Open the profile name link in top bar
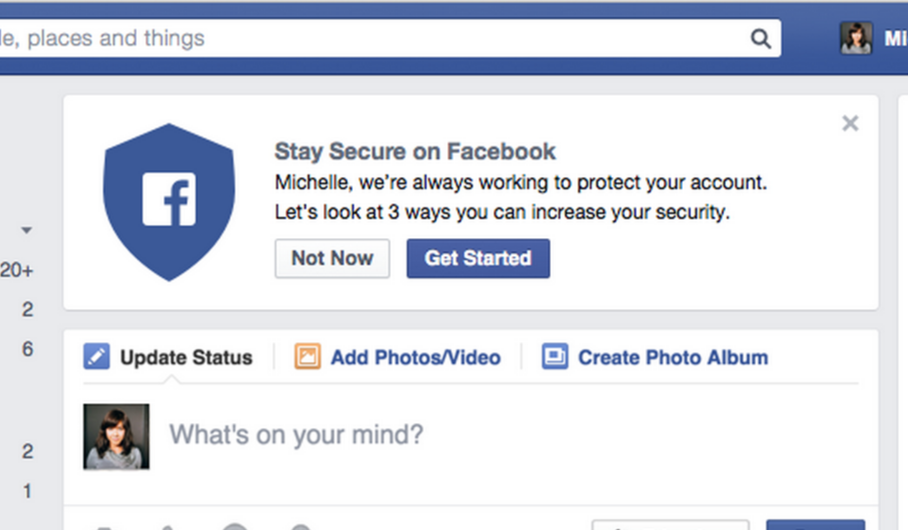The height and width of the screenshot is (530, 908). click(x=896, y=38)
